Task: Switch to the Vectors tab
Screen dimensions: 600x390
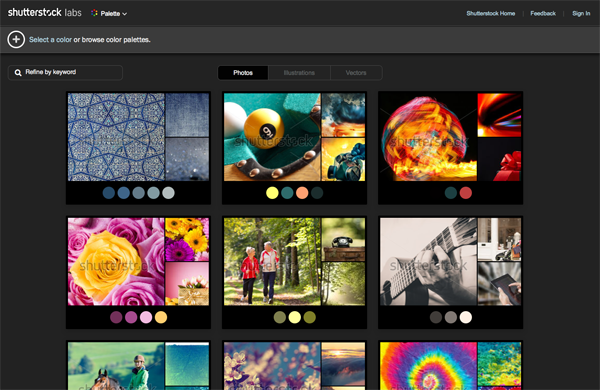Action: 356,73
